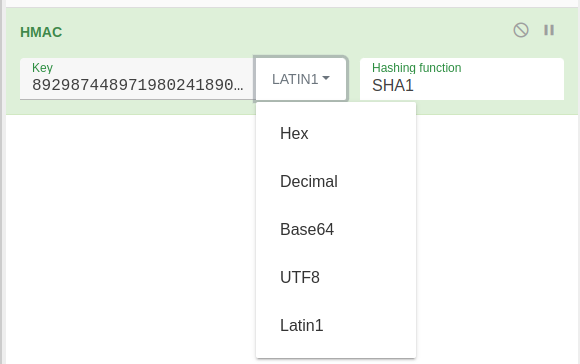Focus the HMAC Key input field

[137, 79]
